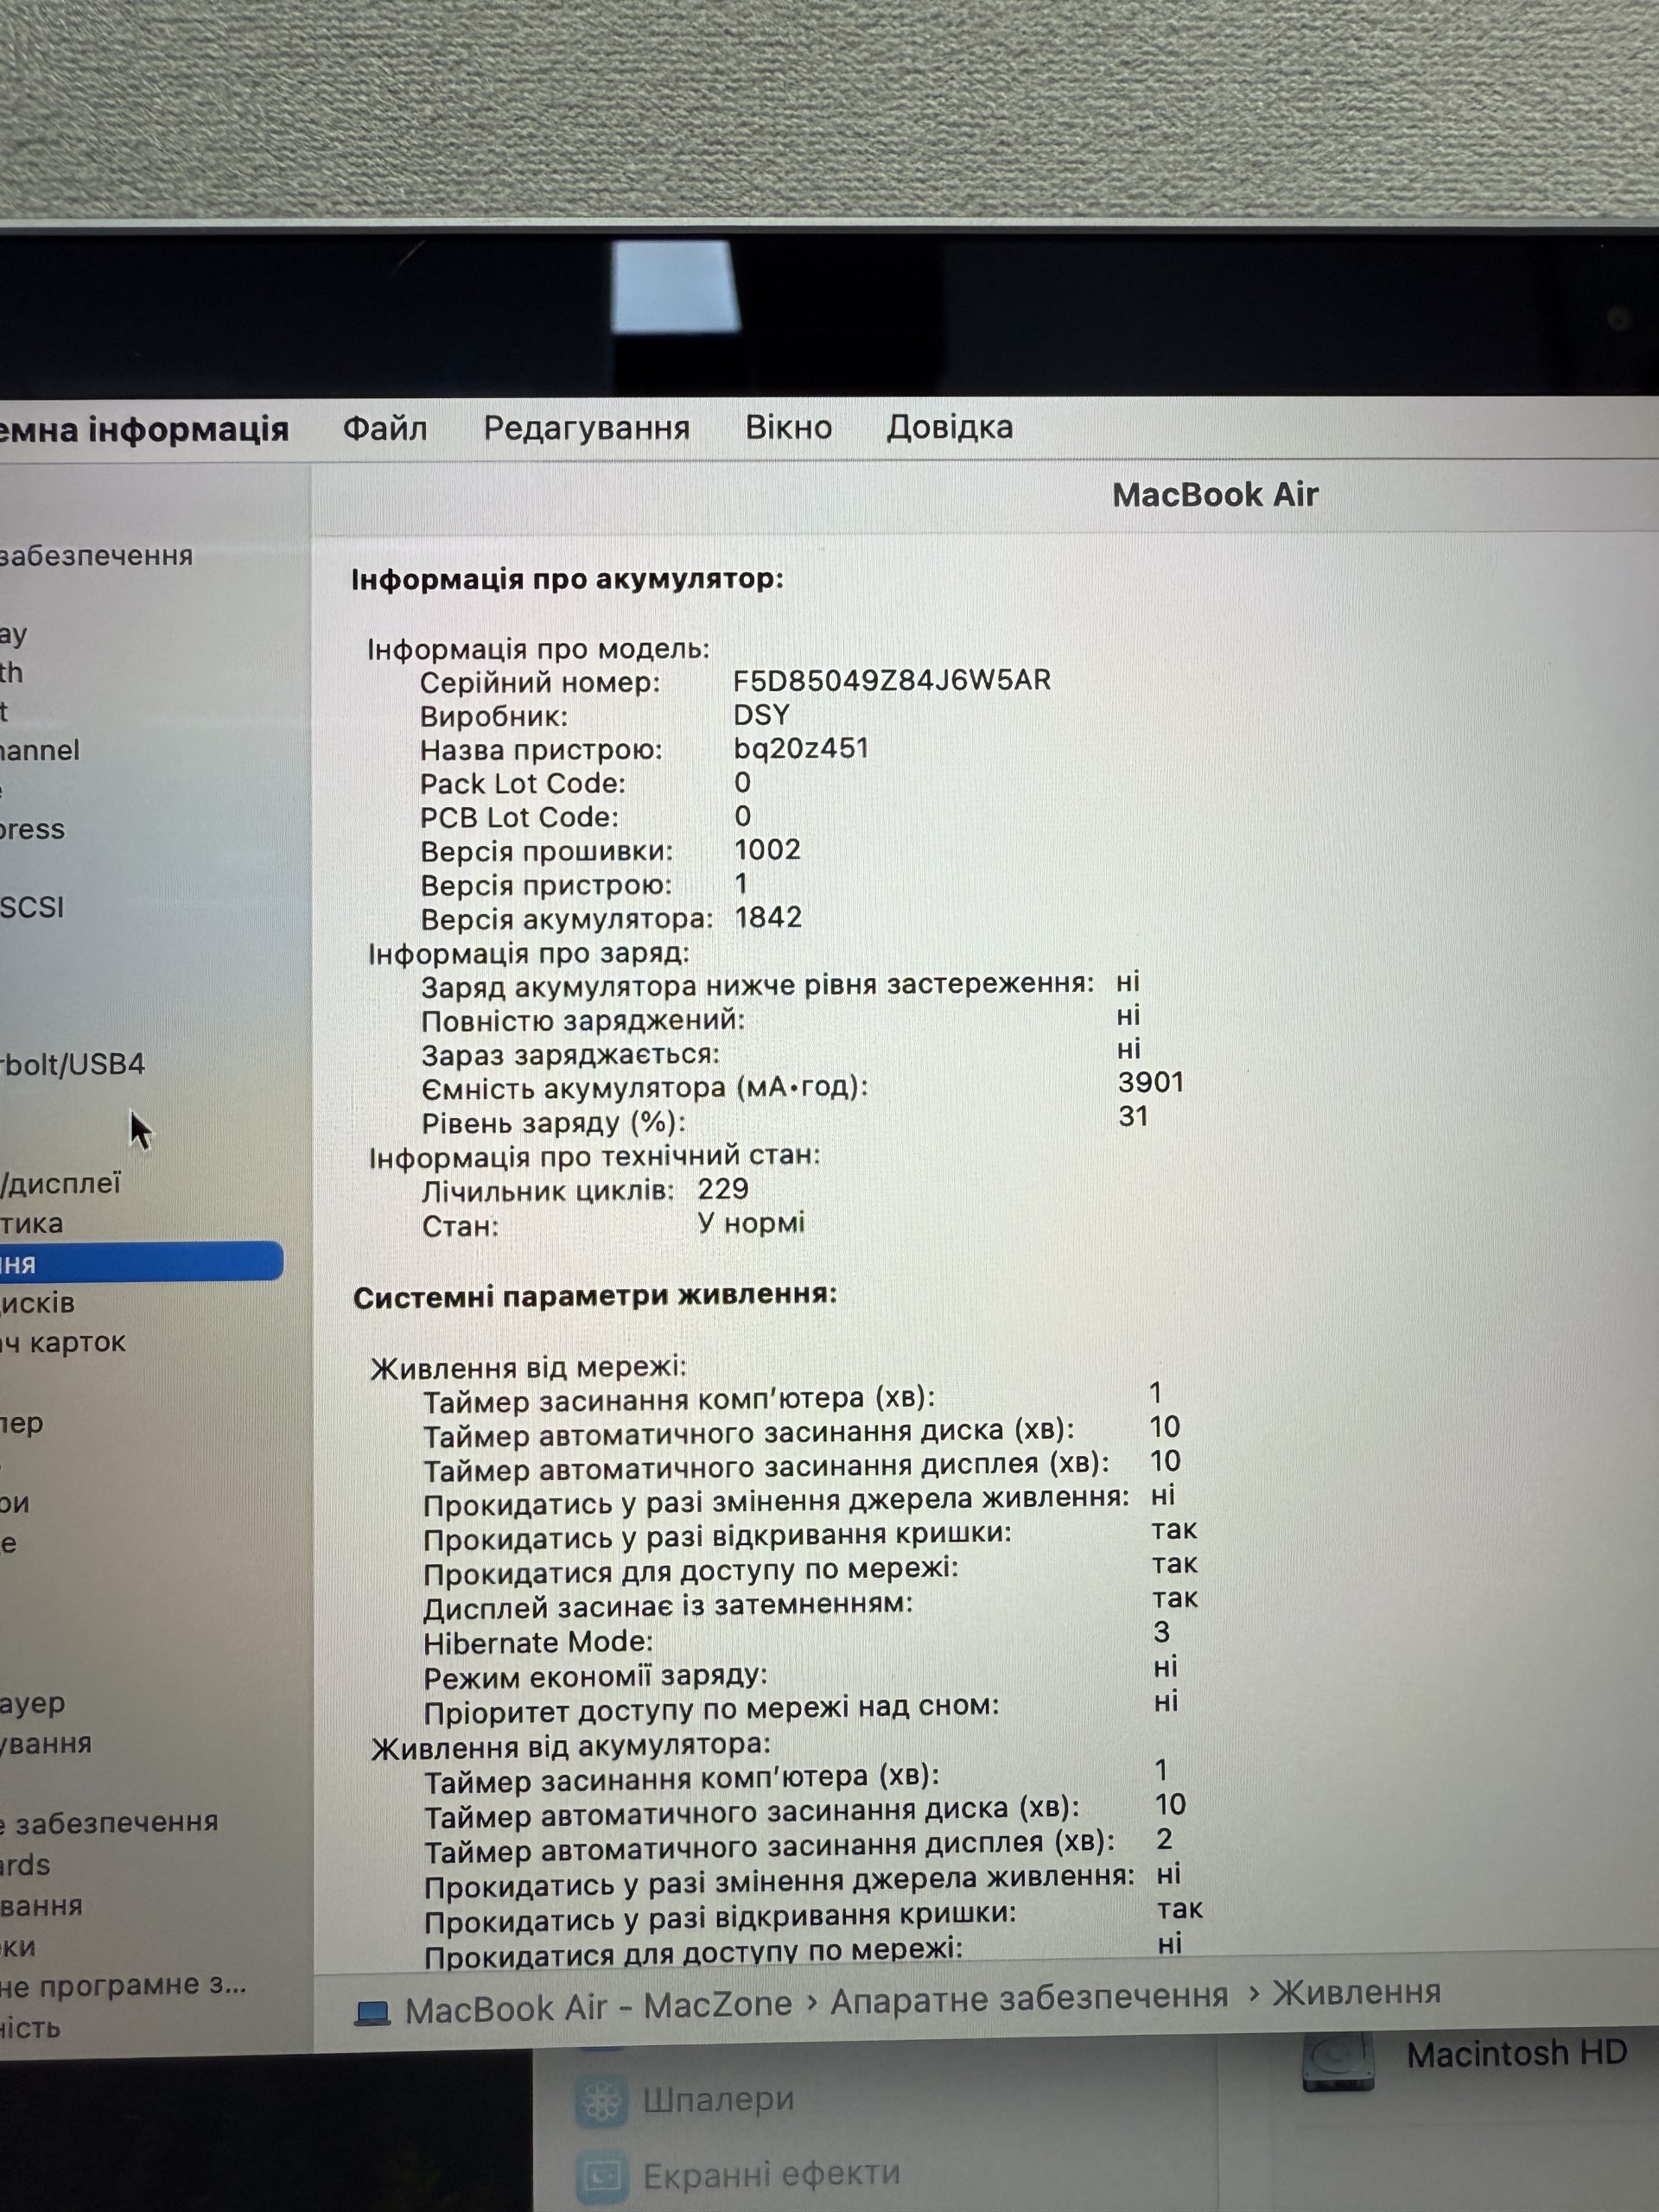
Task: Open the Редагування menu
Action: click(x=586, y=429)
